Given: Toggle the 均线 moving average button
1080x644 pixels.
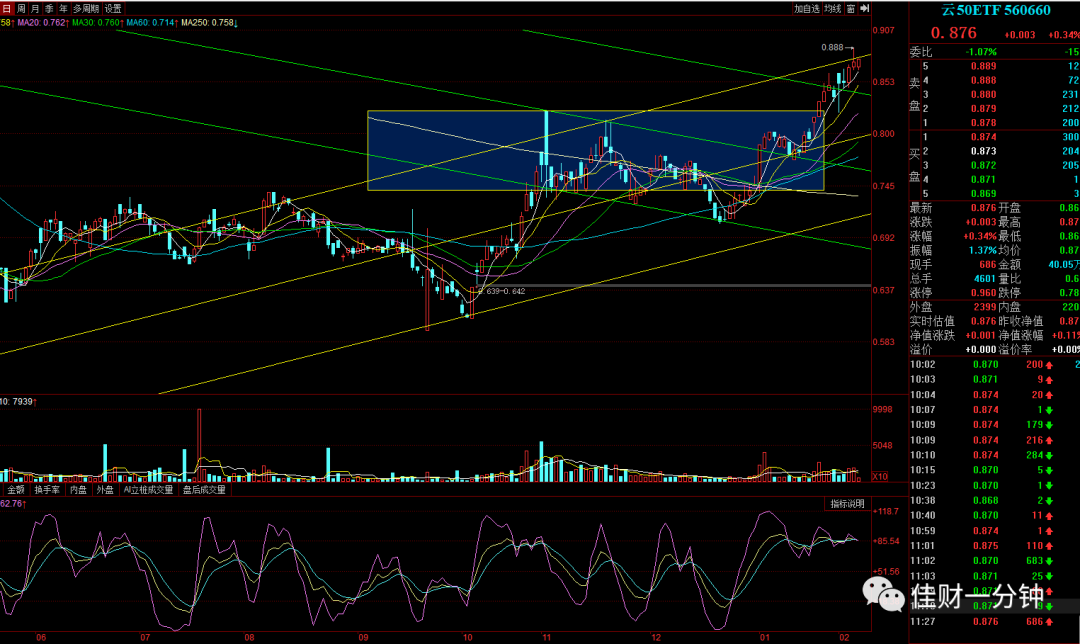Looking at the screenshot, I should tap(833, 9).
